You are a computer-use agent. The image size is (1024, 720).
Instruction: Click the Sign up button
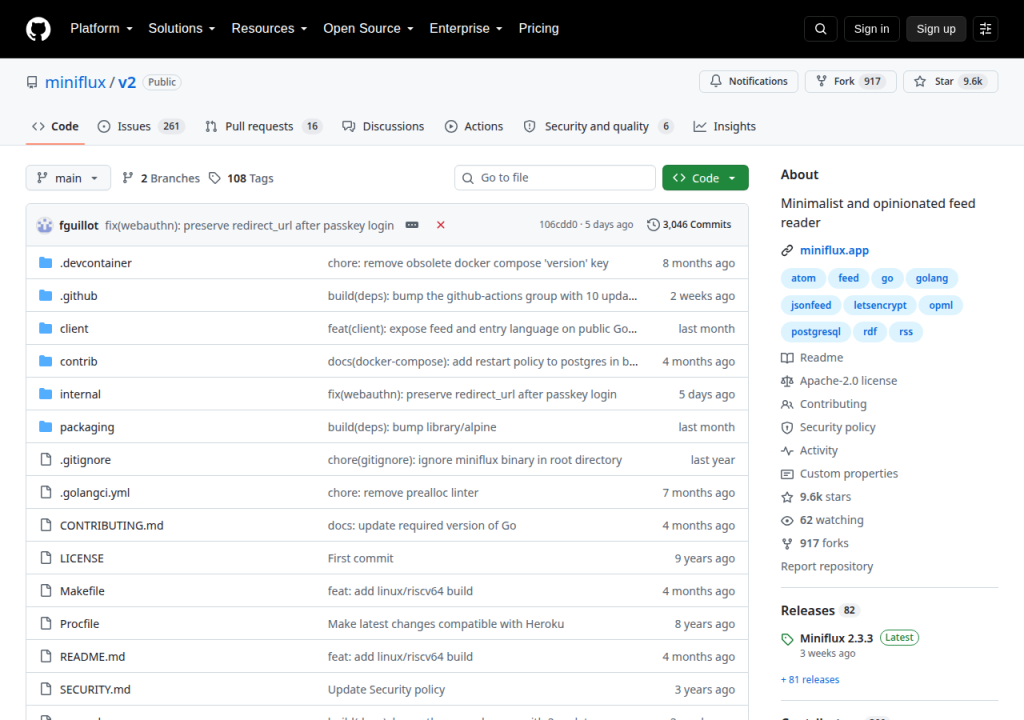(936, 29)
